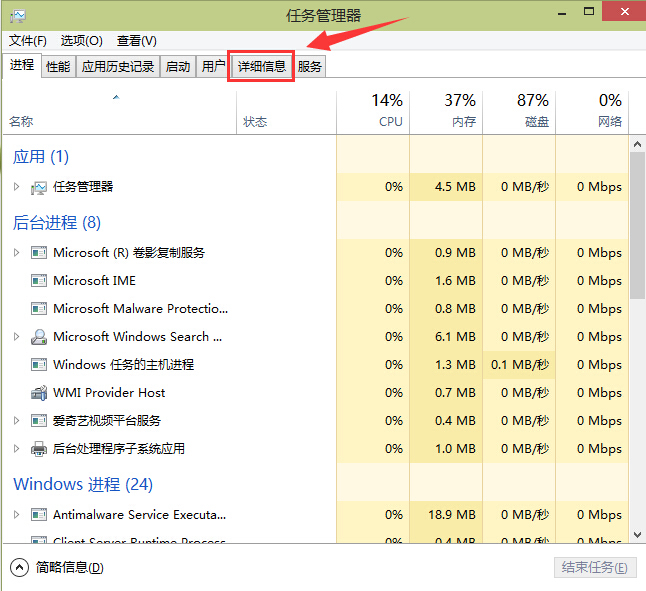The height and width of the screenshot is (591, 646).
Task: Click the 后台处理程序子系统应用 printer icon
Action: click(x=39, y=449)
